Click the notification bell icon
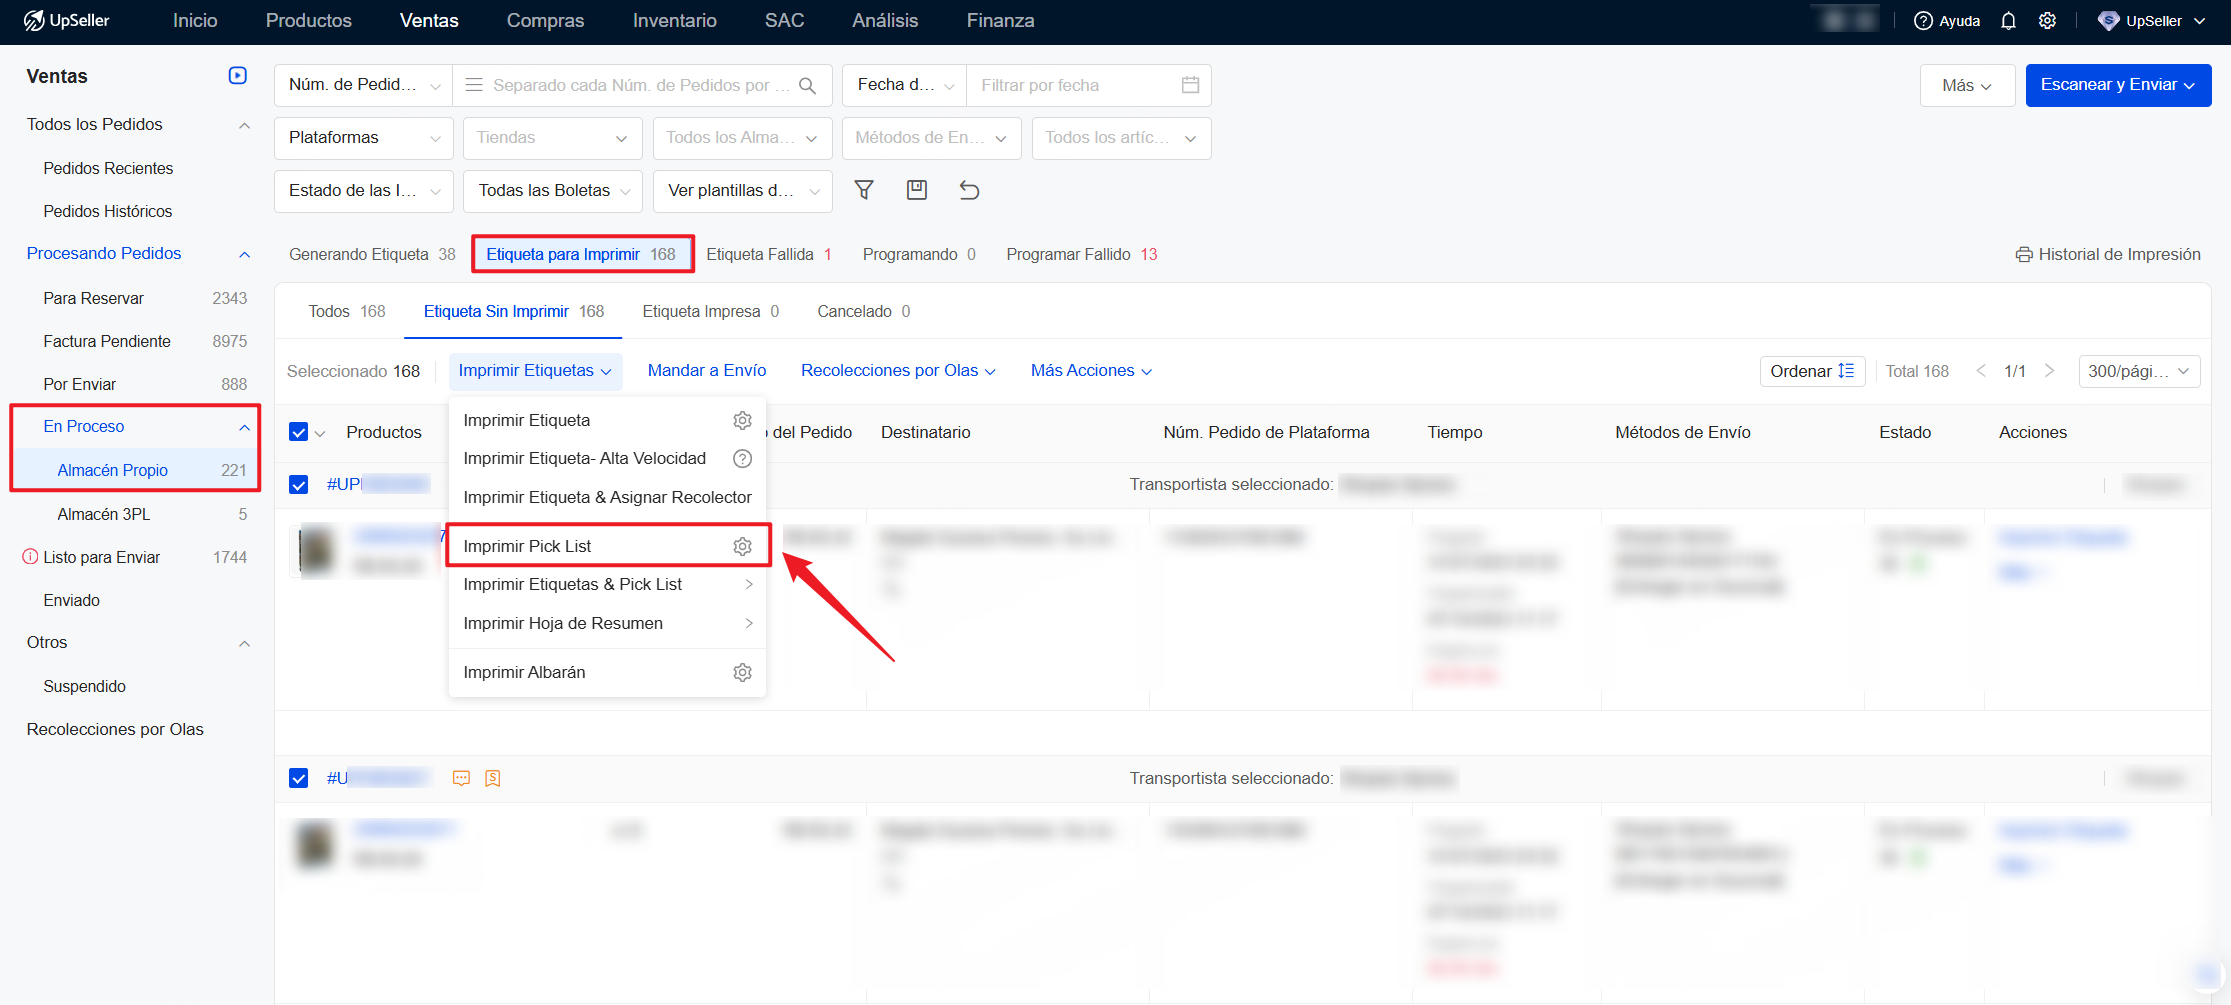The image size is (2231, 1005). tap(2008, 21)
